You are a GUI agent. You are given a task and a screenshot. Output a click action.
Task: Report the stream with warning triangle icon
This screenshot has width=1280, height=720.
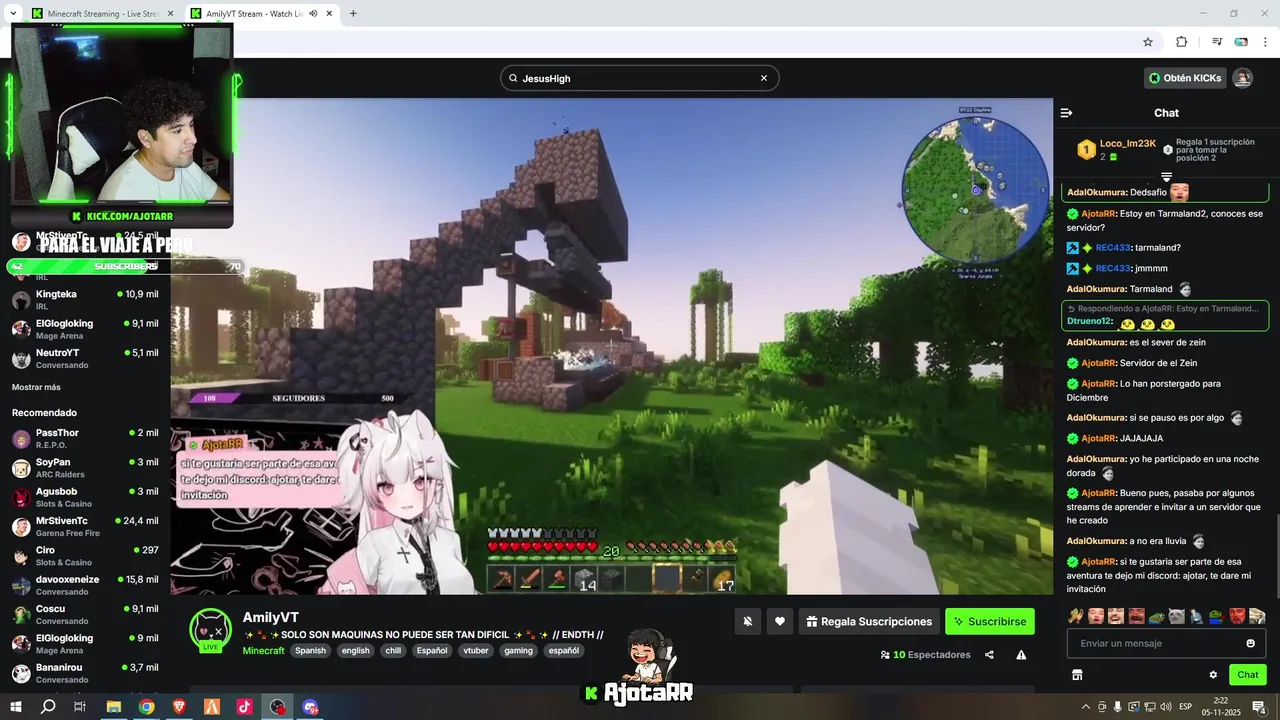tap(1021, 655)
